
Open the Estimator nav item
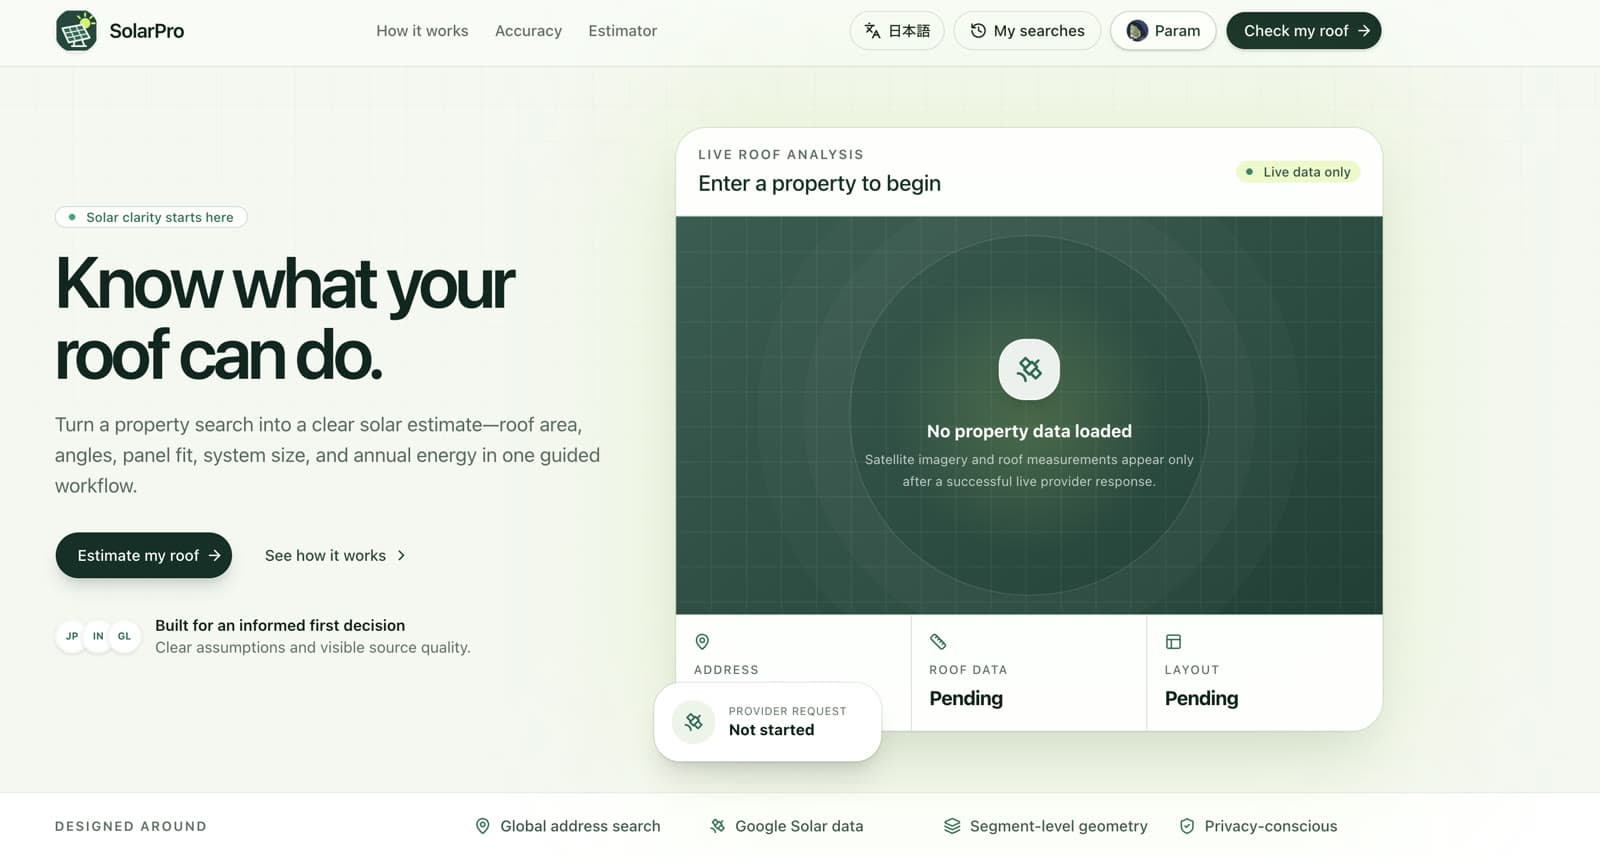622,31
